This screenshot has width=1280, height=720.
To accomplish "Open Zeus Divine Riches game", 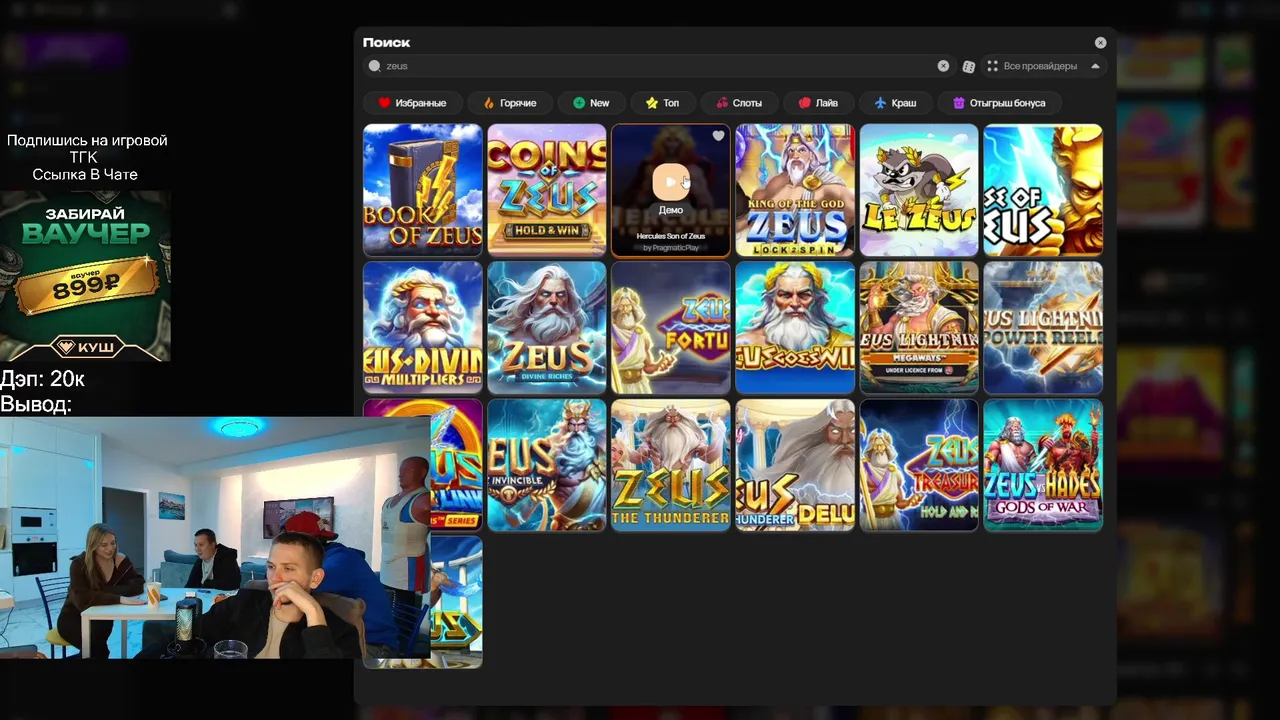I will (x=547, y=328).
